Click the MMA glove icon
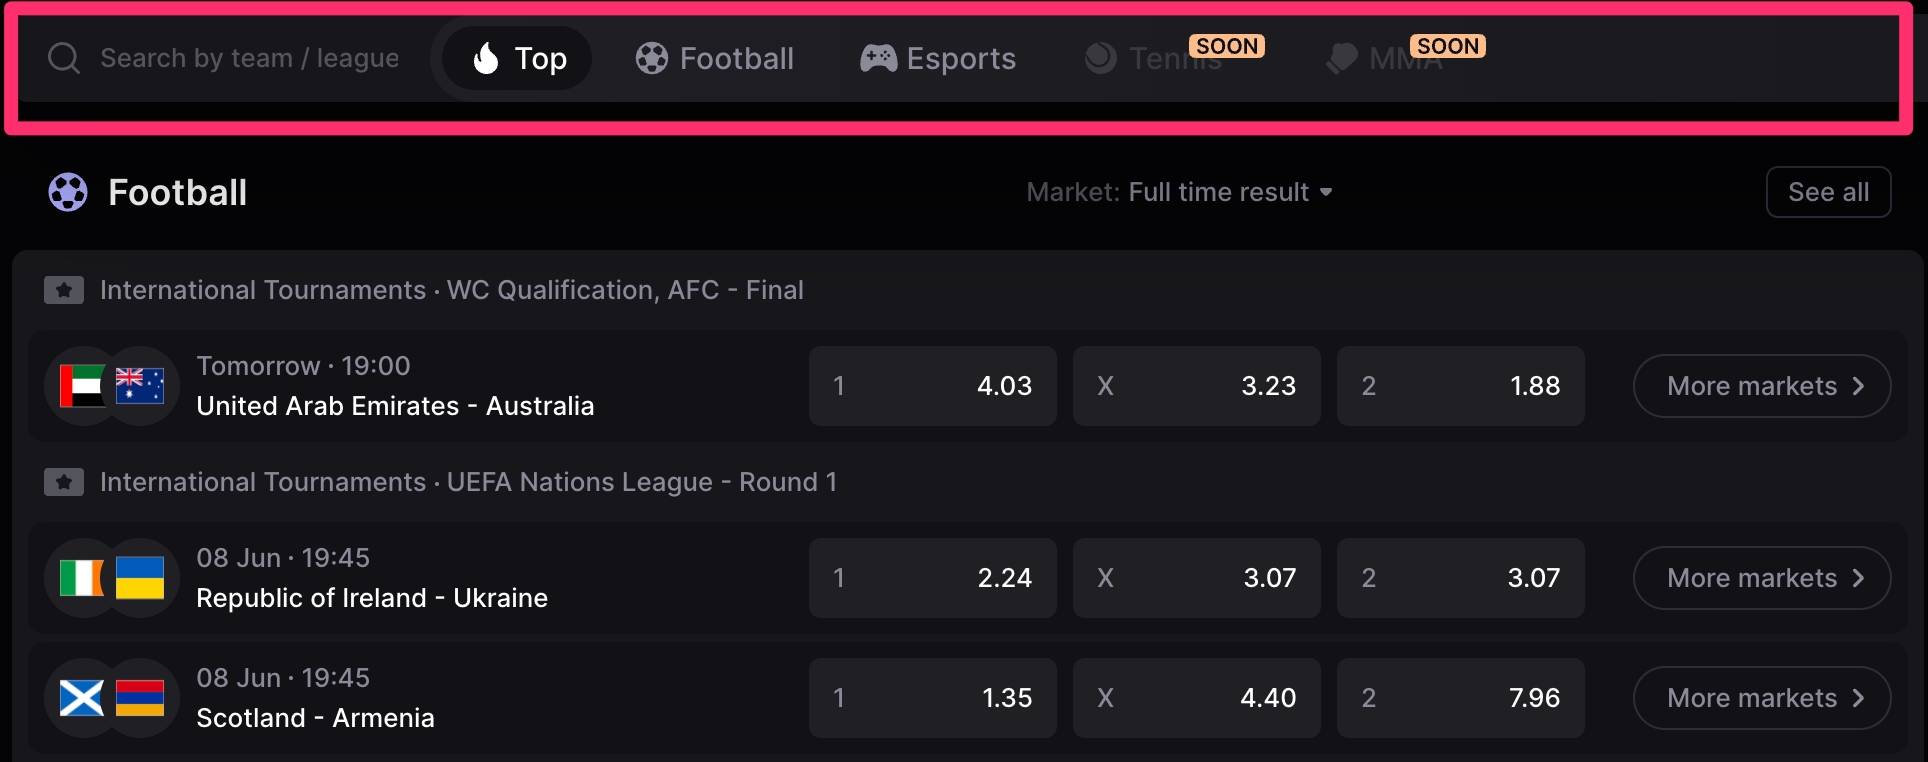1928x762 pixels. click(x=1342, y=58)
